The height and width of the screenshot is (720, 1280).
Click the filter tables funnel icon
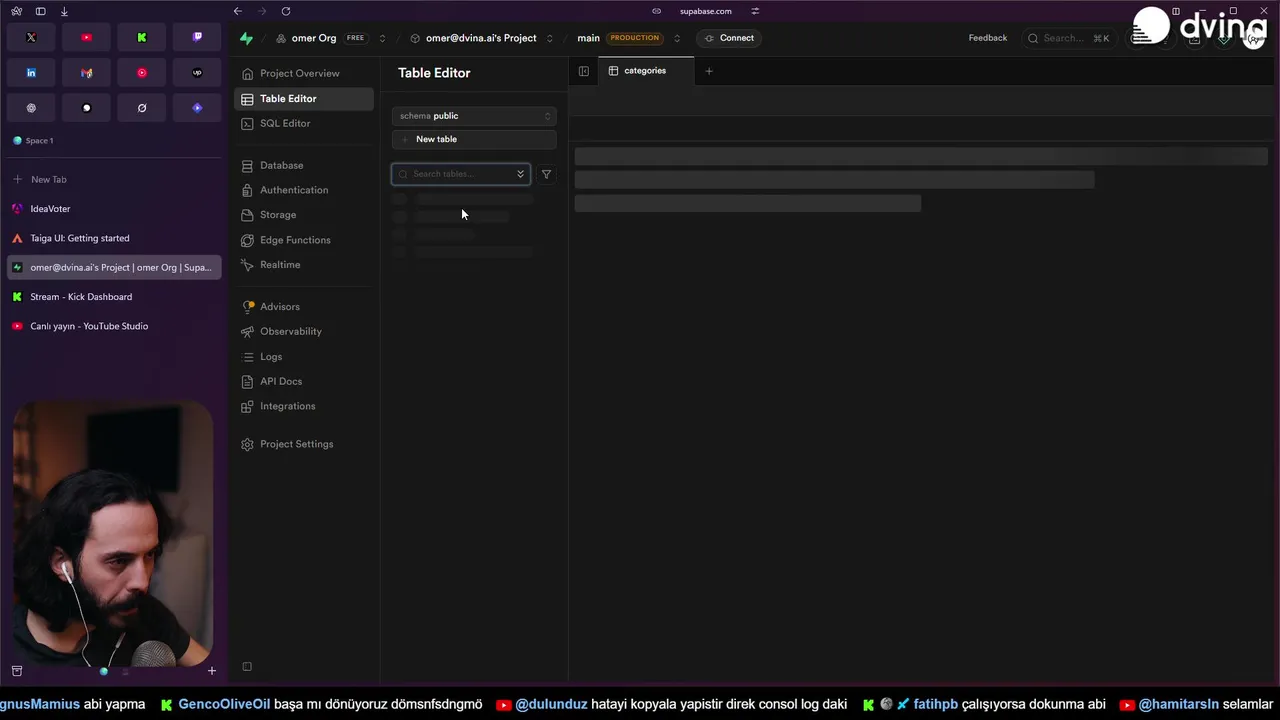click(546, 174)
